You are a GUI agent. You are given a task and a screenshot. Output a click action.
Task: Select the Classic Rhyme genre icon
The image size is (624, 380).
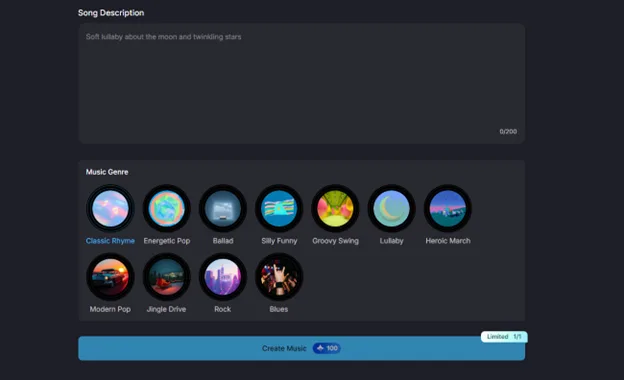point(110,209)
